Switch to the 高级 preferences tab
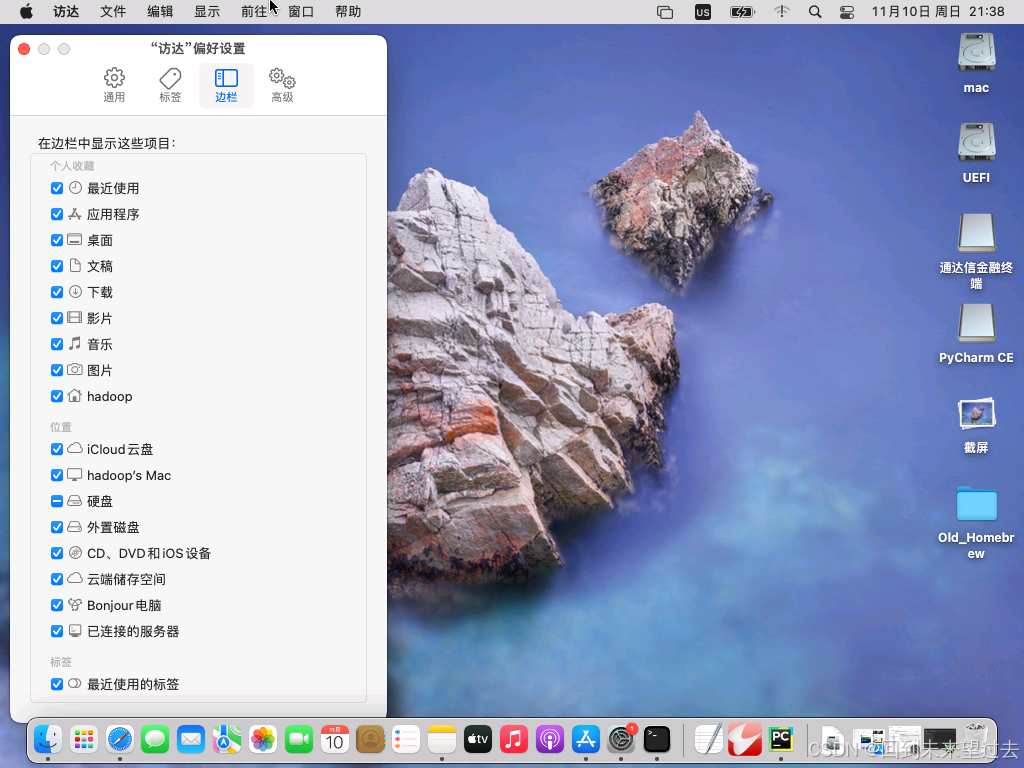This screenshot has width=1024, height=768. (281, 85)
